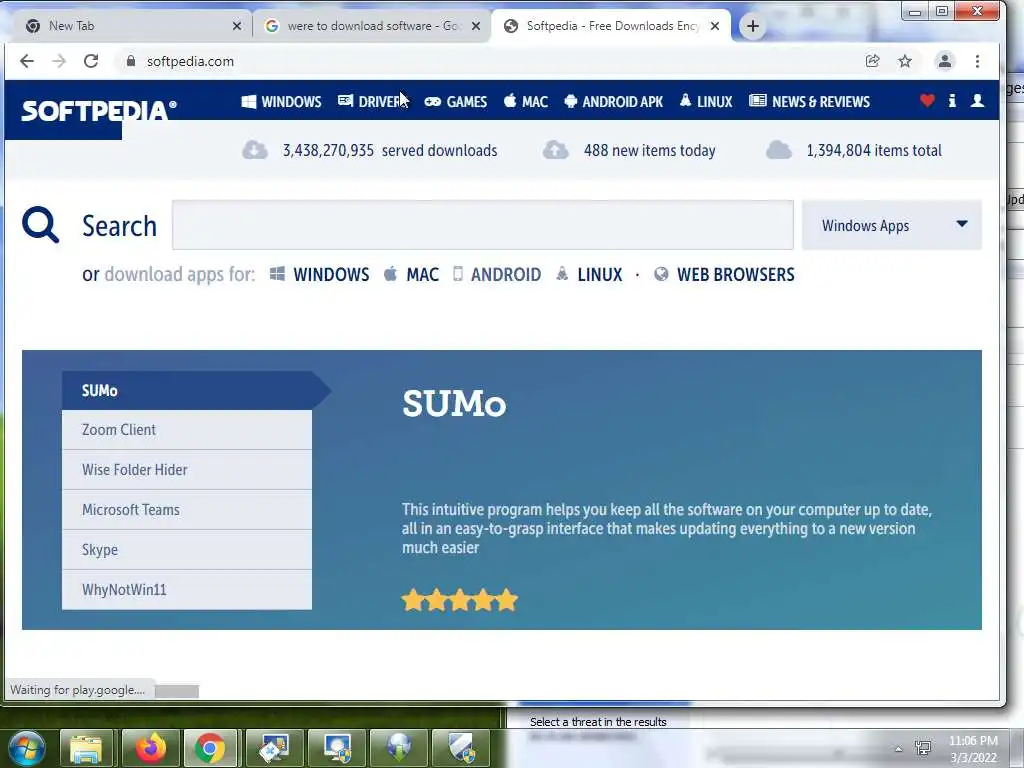Open GAMES in the top navigation bar
This screenshot has height=768, width=1024.
point(456,102)
